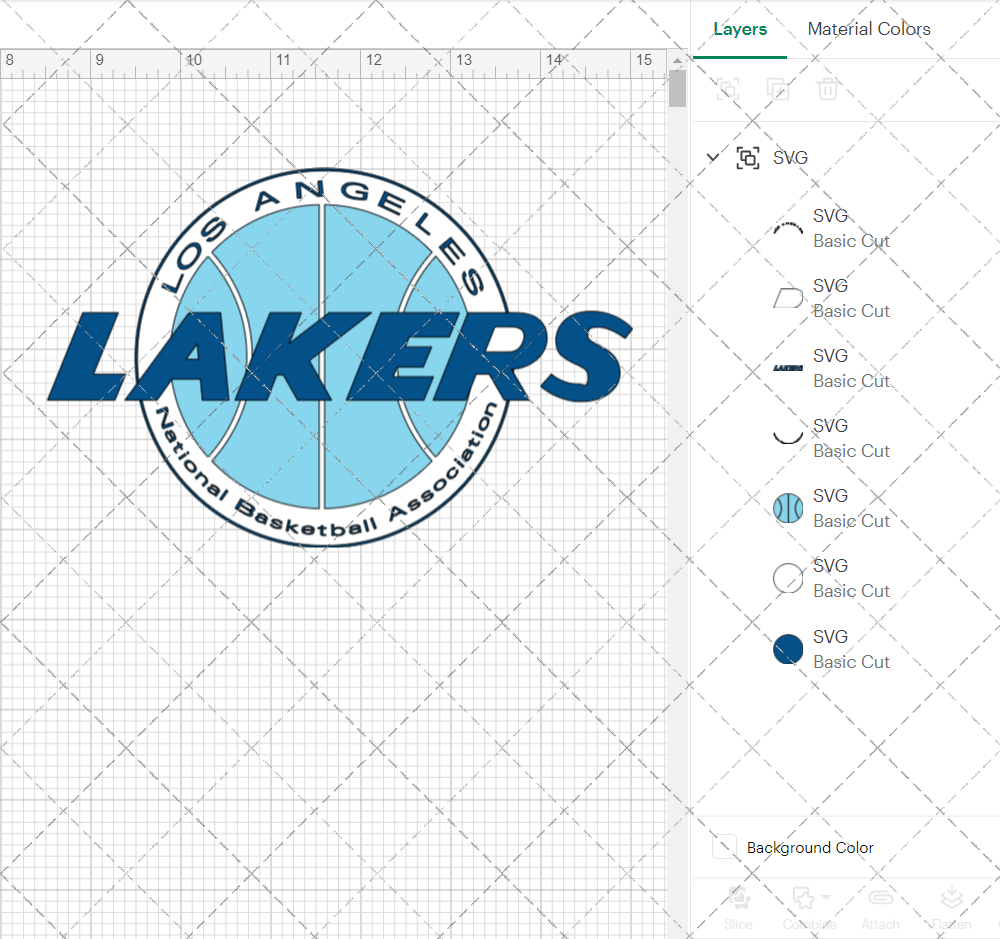Image resolution: width=1000 pixels, height=939 pixels.
Task: Click the Duplicate icon in layers toolbar
Action: pos(777,89)
